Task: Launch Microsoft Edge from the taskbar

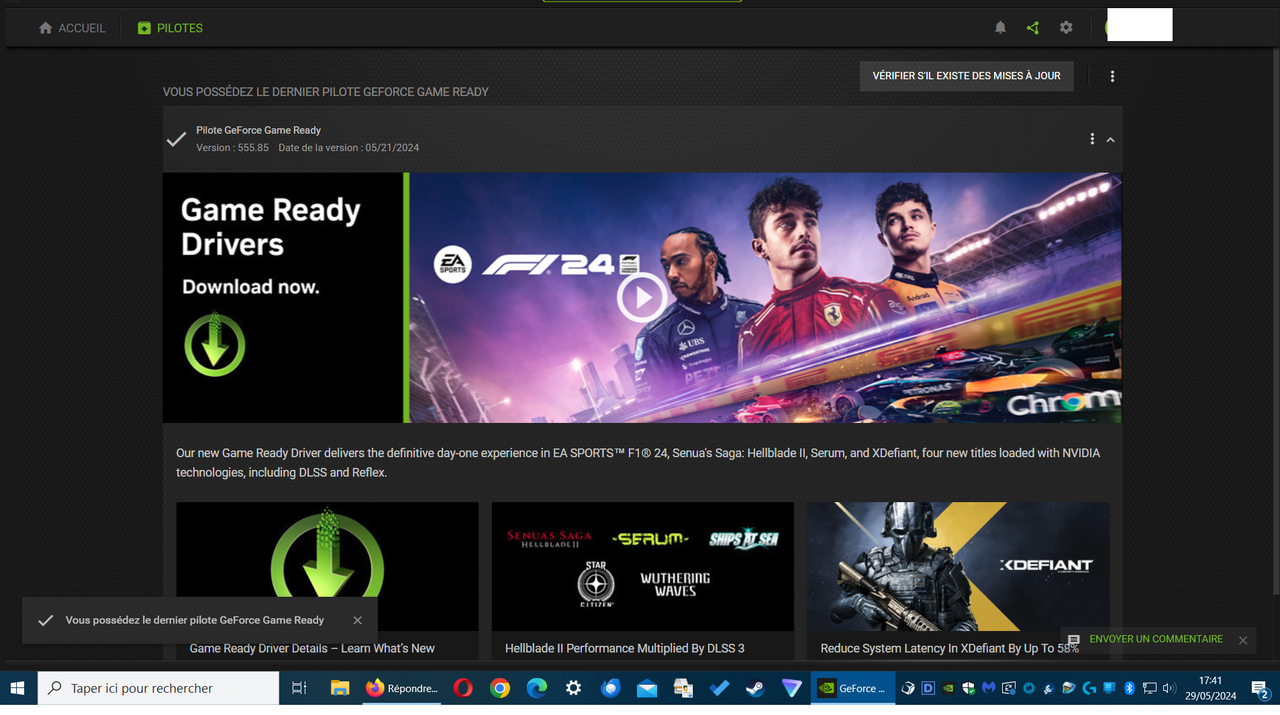Action: pos(537,688)
